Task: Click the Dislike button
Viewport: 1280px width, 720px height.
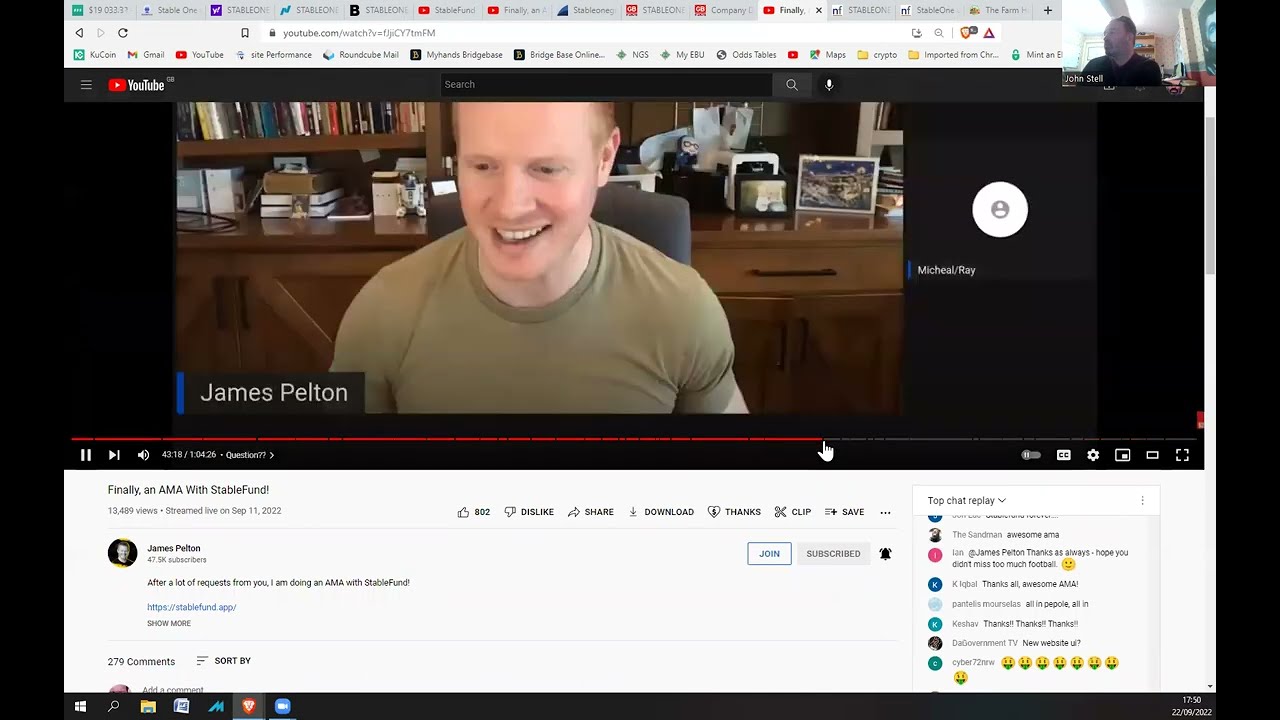Action: [x=529, y=512]
